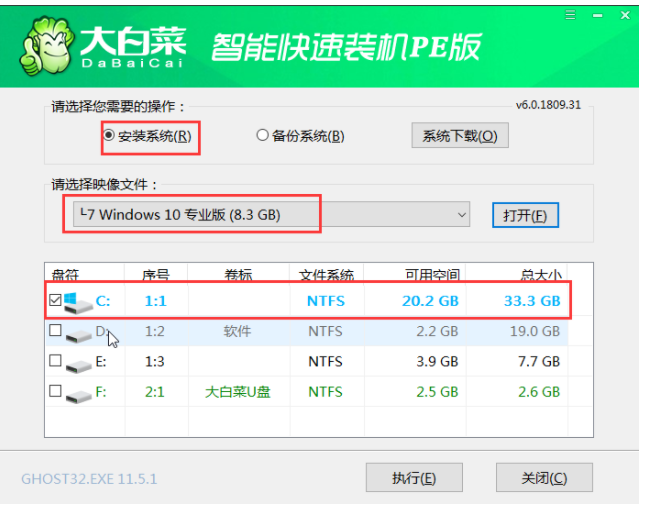Minimize the DaBaiCai installer window
648x512 pixels.
pyautogui.click(x=597, y=16)
